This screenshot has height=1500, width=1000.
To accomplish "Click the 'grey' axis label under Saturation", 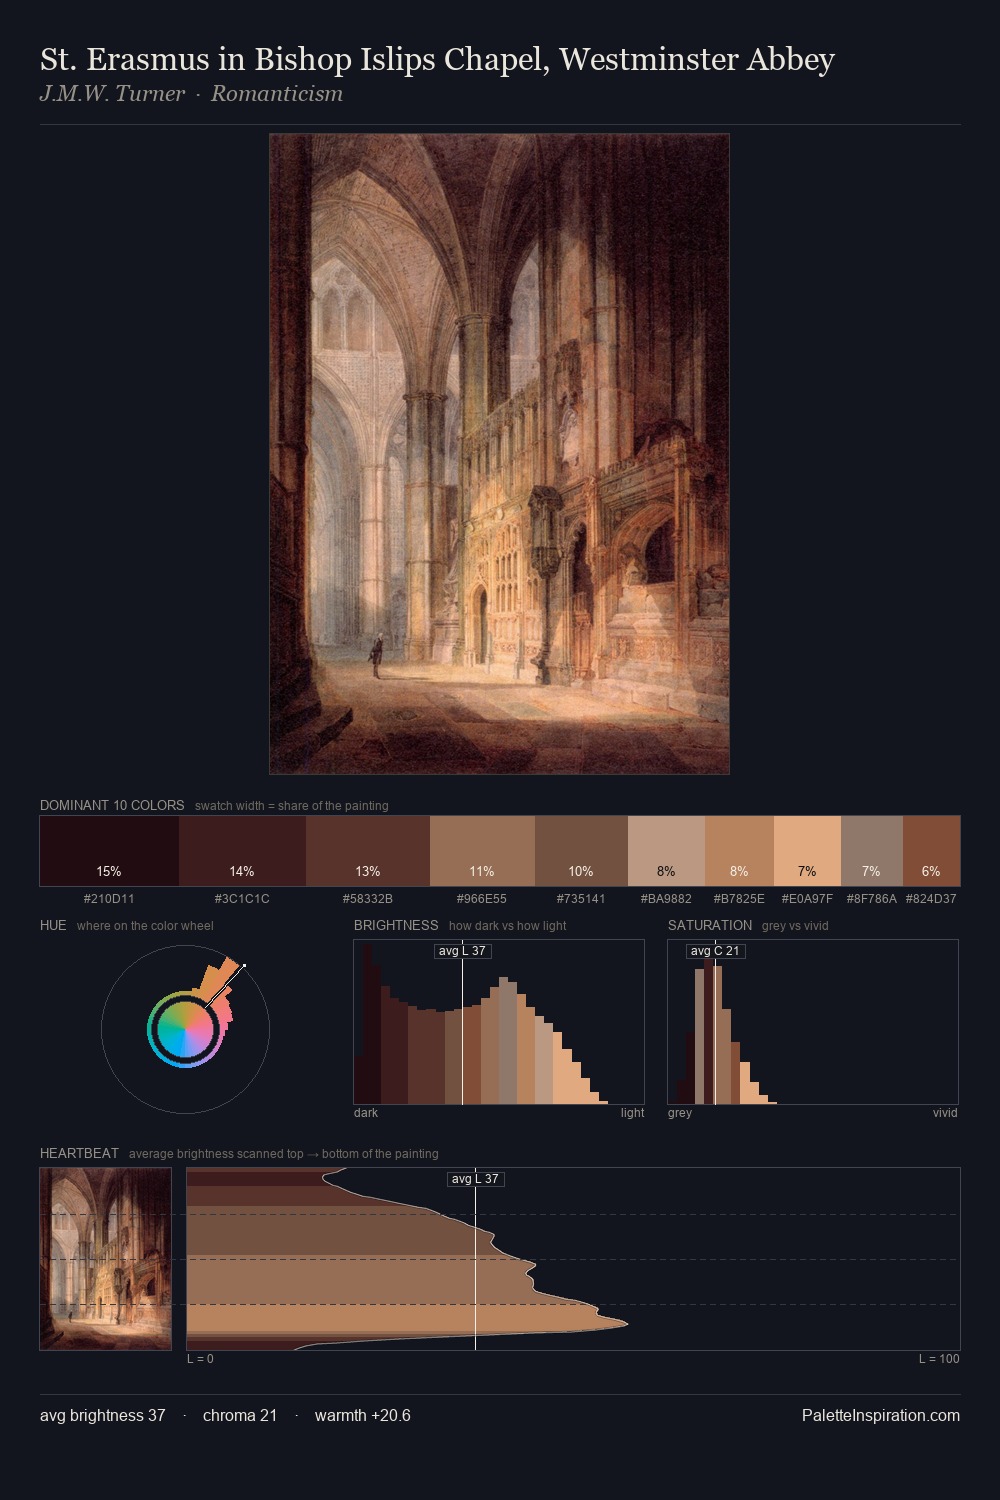I will [680, 1113].
